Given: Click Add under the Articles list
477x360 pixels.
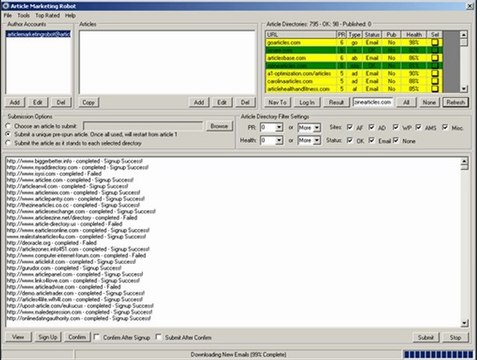Looking at the screenshot, I should (x=199, y=102).
